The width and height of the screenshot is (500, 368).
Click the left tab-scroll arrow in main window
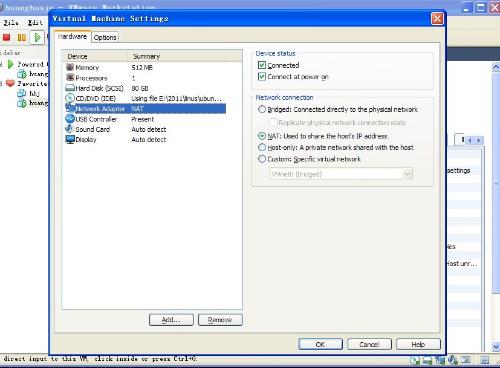click(470, 140)
